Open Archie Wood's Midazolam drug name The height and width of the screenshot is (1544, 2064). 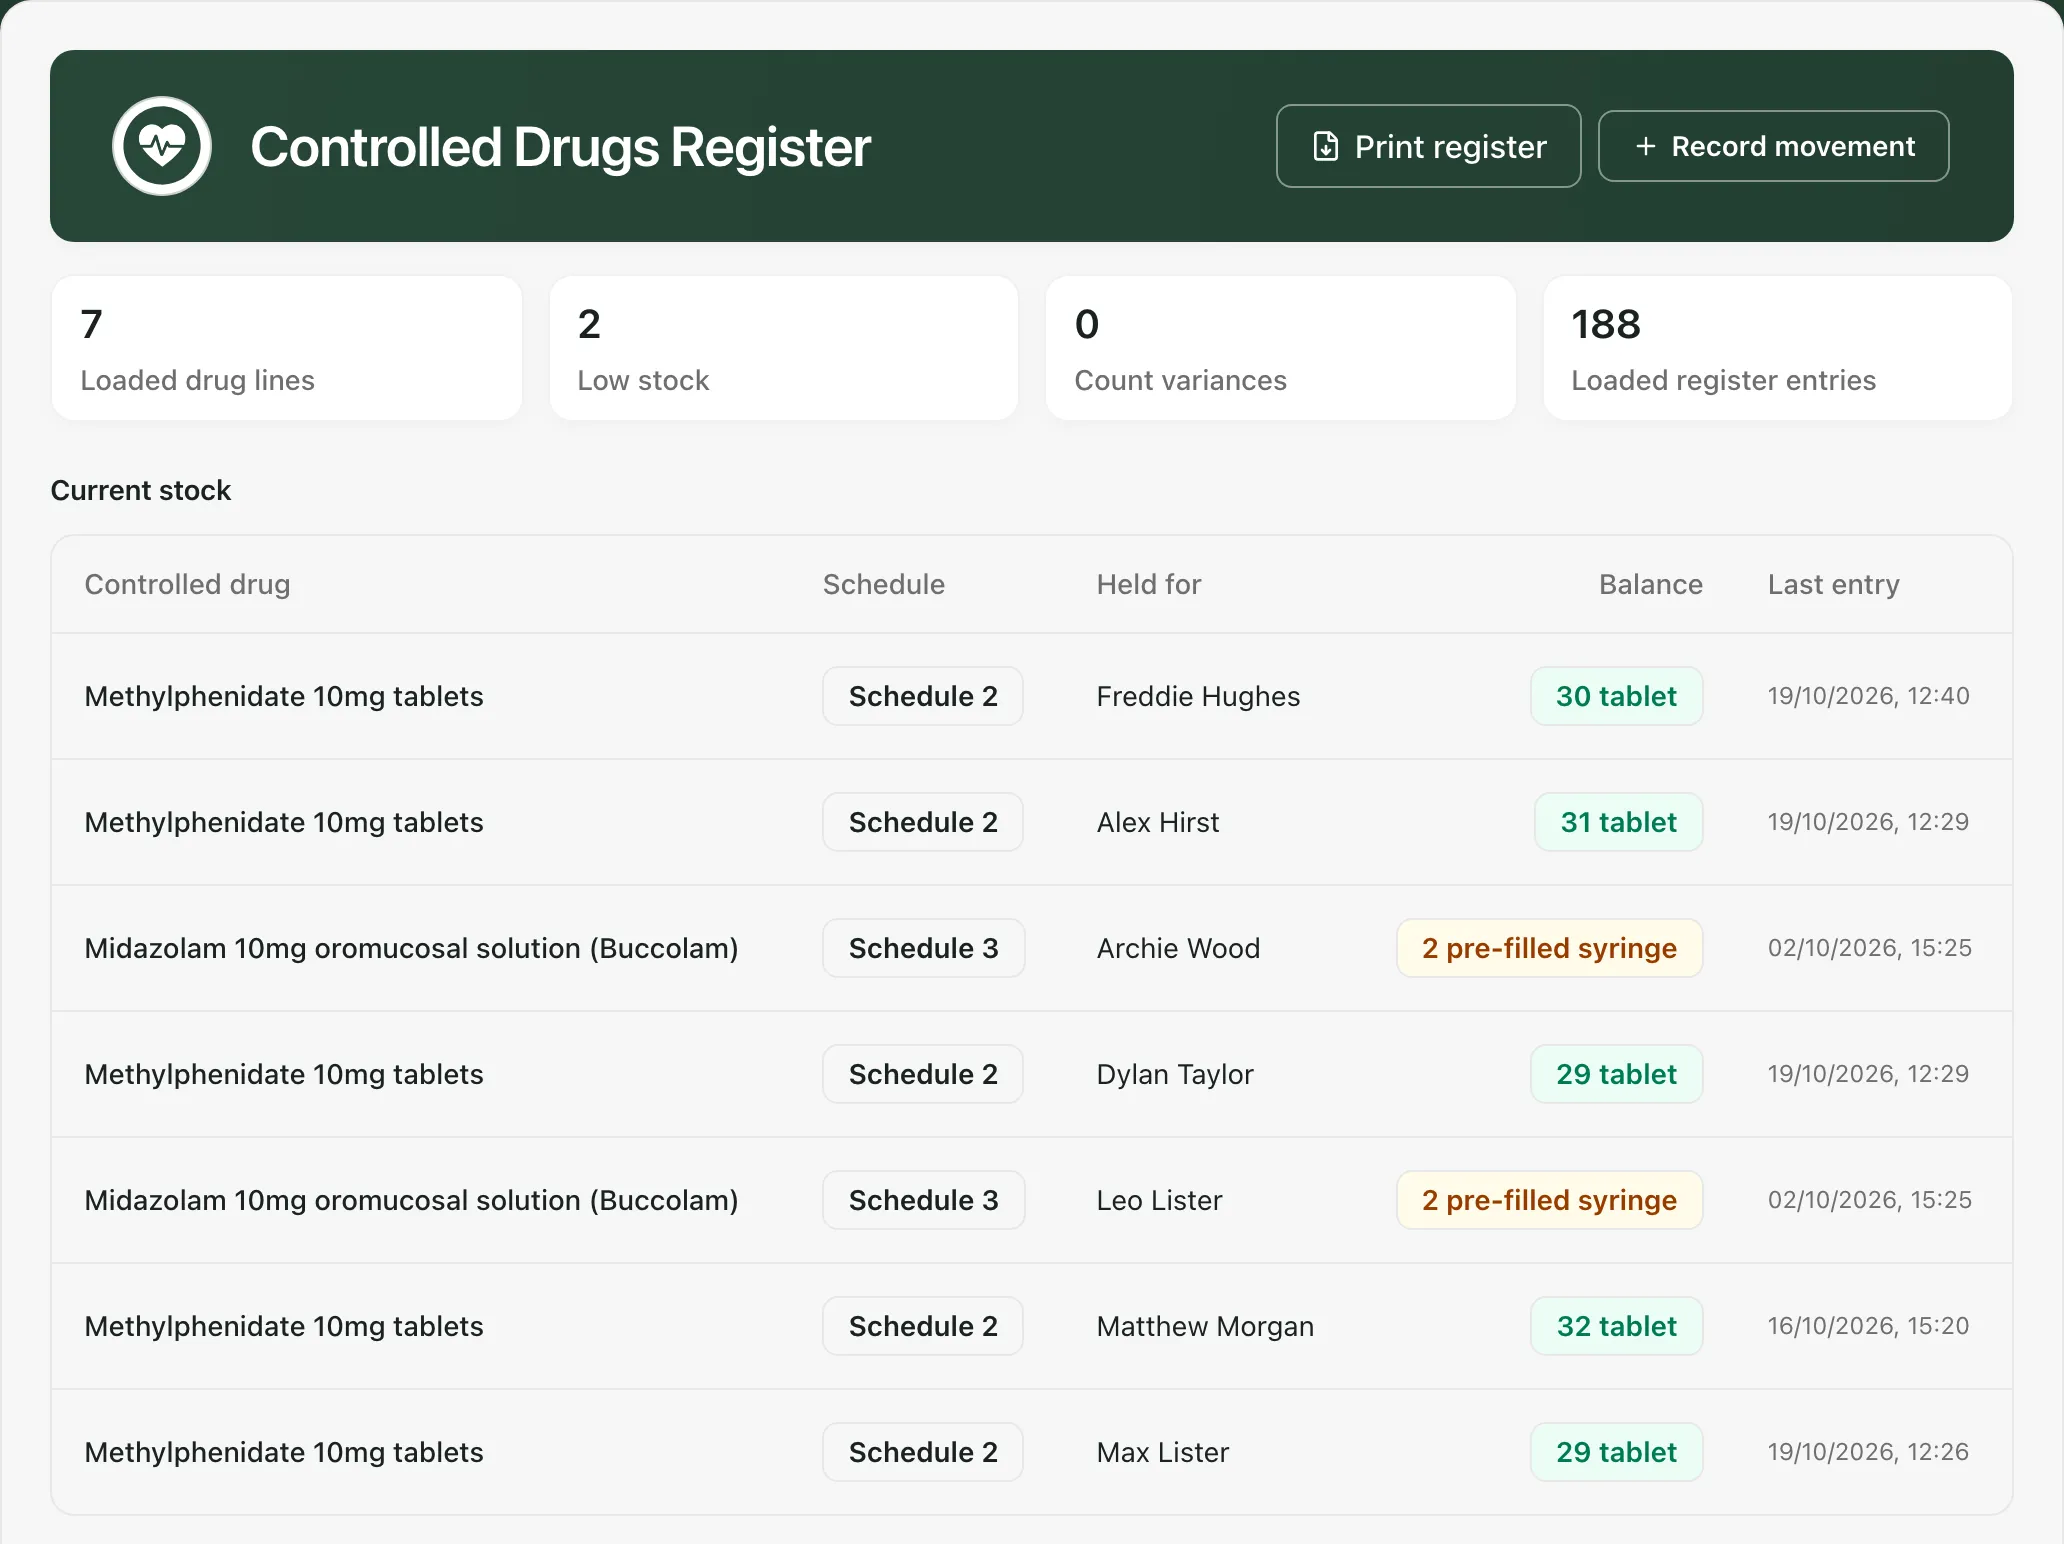(x=411, y=948)
